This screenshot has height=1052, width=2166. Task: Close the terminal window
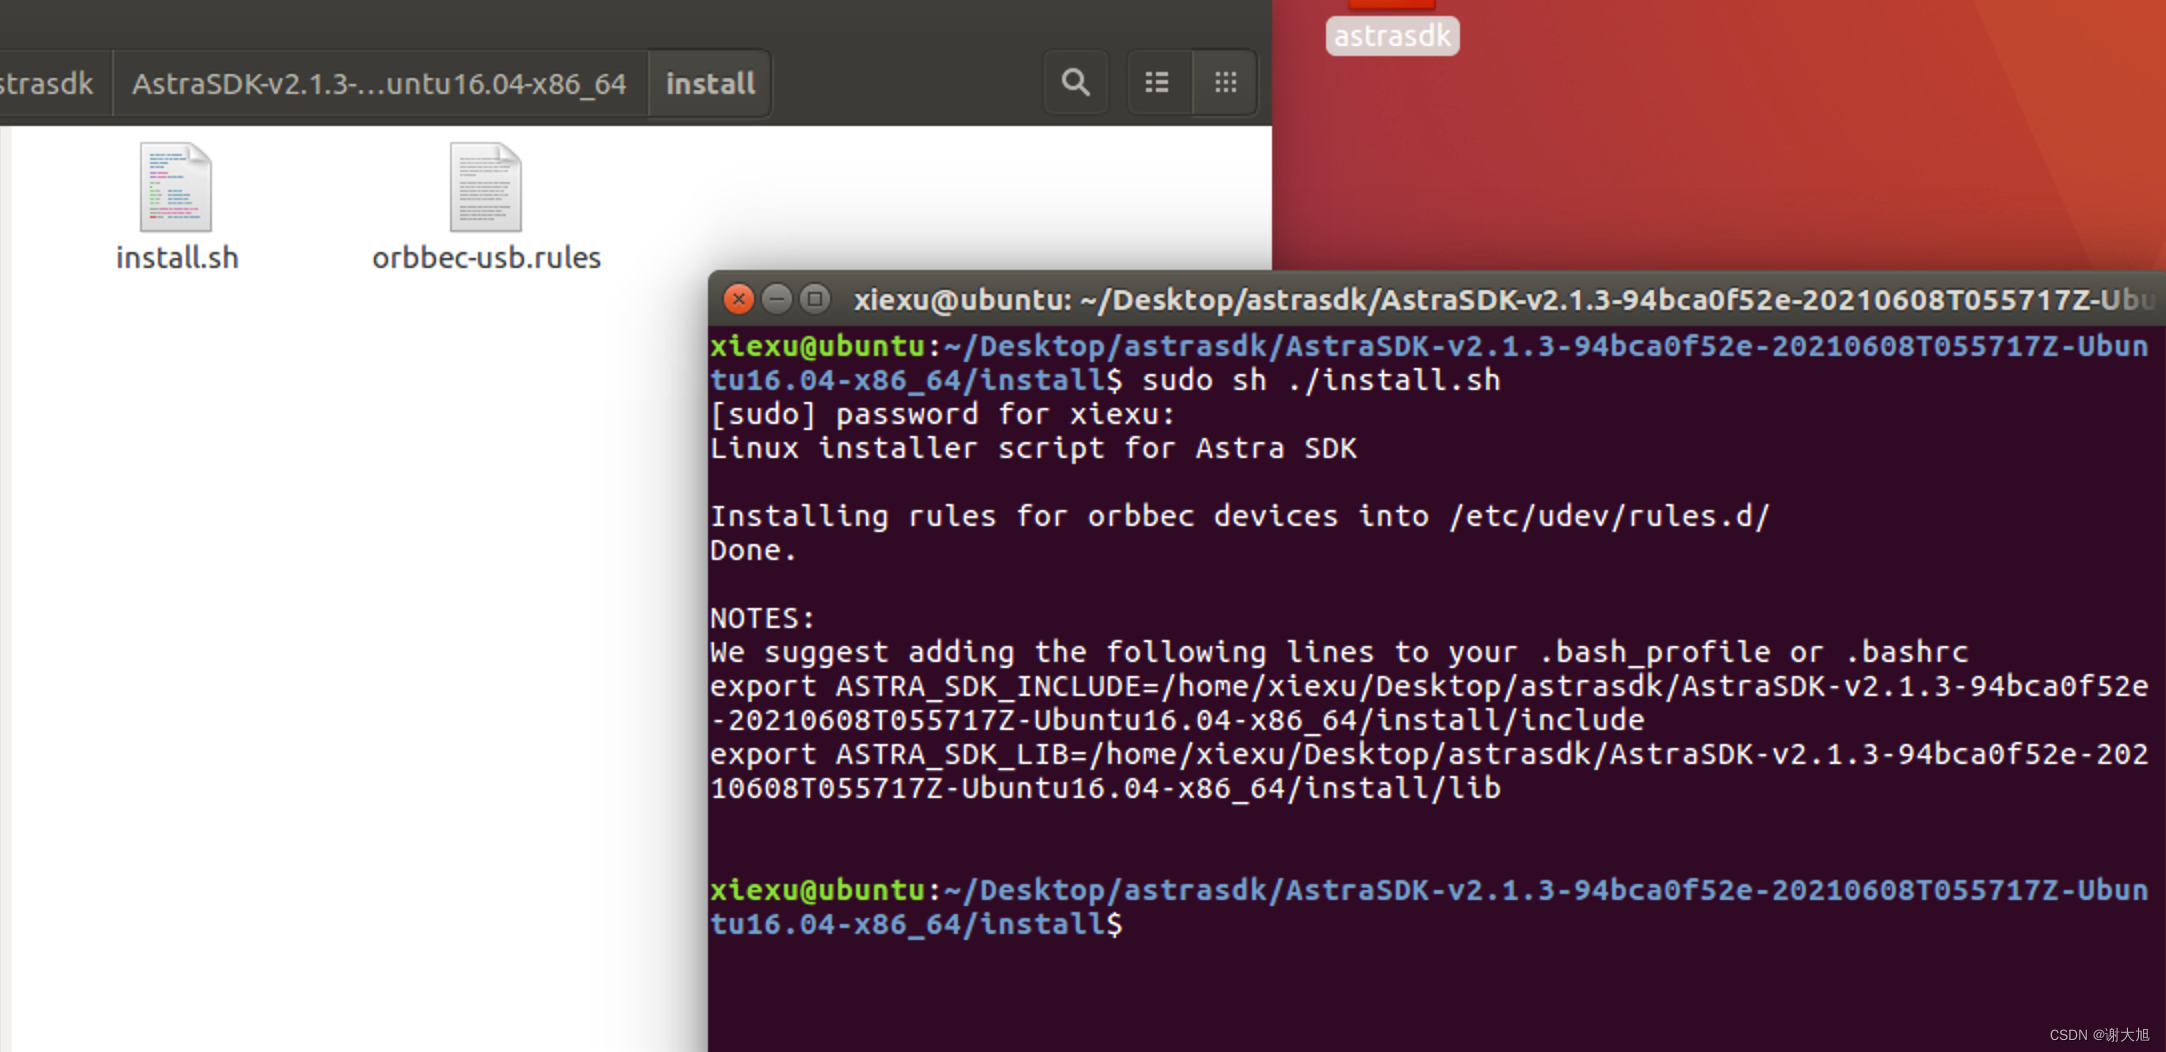click(739, 299)
